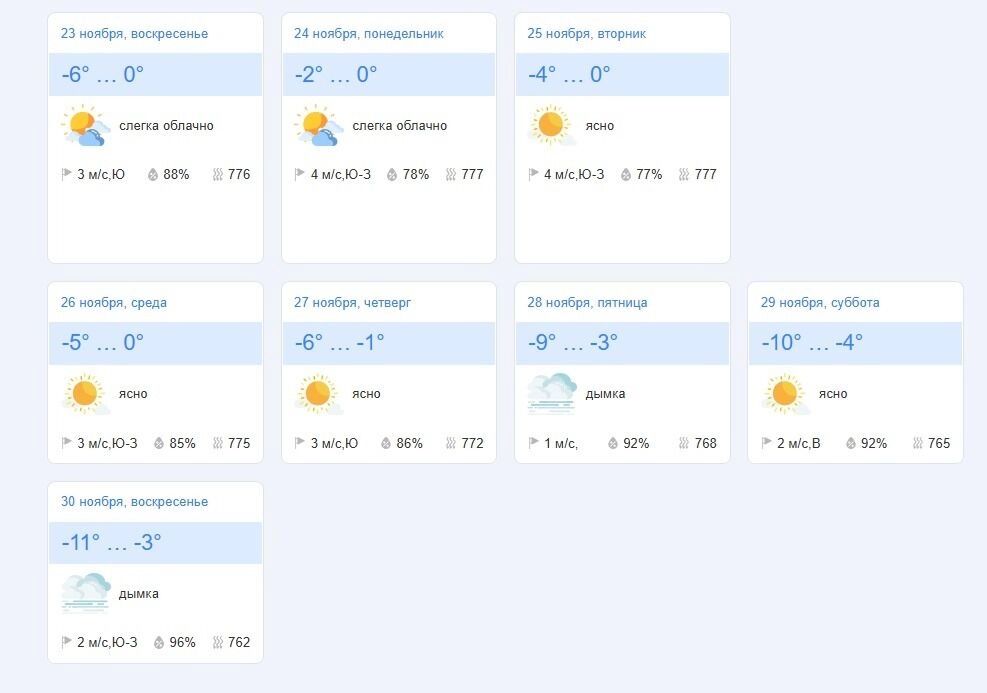Viewport: 987px width, 693px height.
Task: Click the wind flag icon on 23 ноября
Action: tap(67, 174)
